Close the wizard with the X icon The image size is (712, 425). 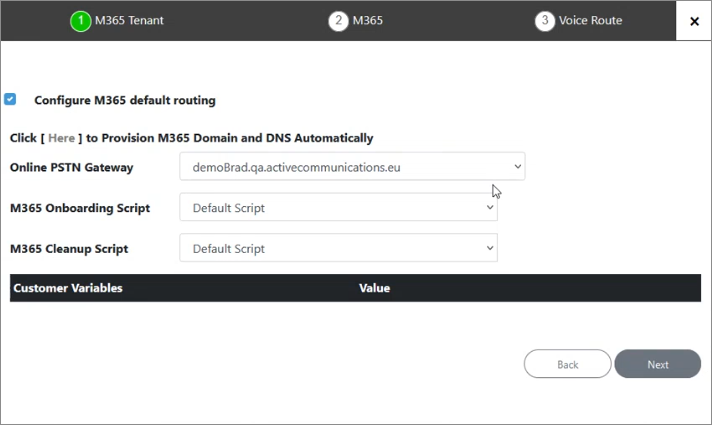(694, 21)
